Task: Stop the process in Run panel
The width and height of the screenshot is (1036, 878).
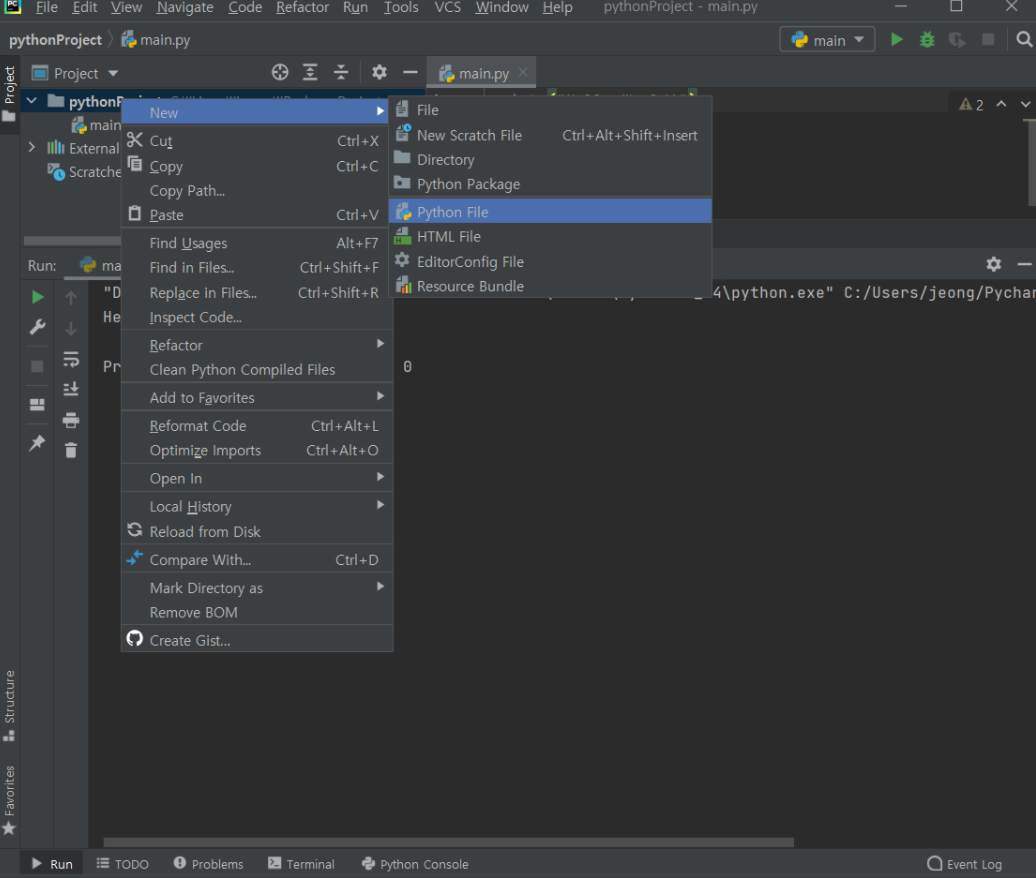Action: pyautogui.click(x=38, y=367)
